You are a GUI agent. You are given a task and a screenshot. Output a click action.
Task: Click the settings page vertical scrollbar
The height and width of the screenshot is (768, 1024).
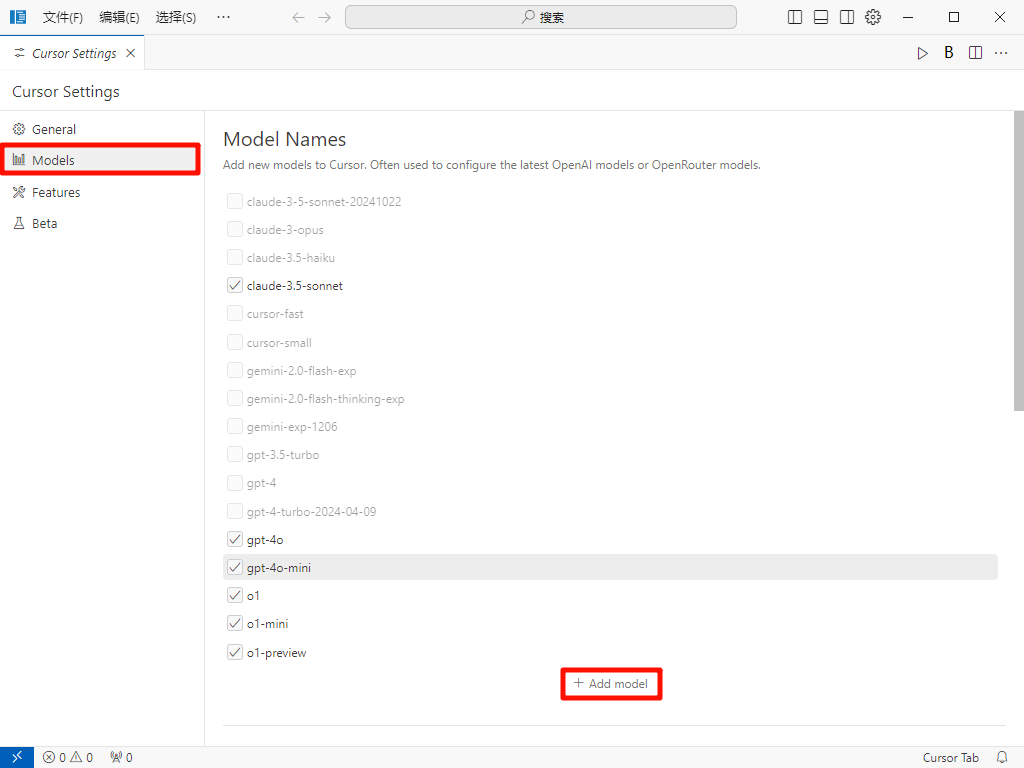[1018, 261]
